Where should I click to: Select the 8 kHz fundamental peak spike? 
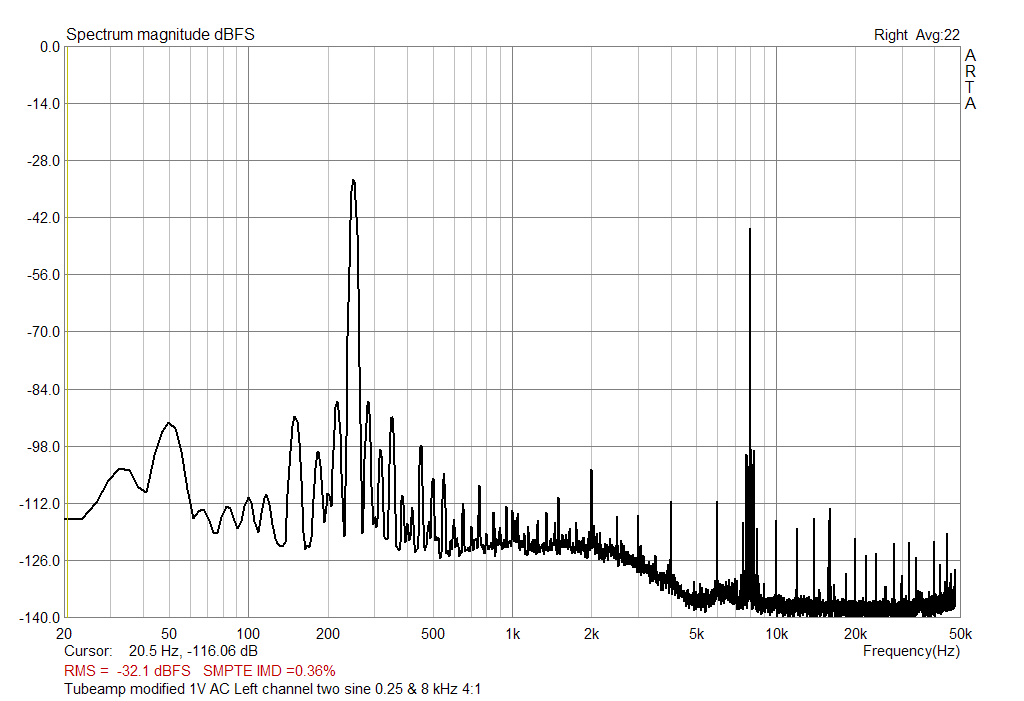pyautogui.click(x=751, y=300)
